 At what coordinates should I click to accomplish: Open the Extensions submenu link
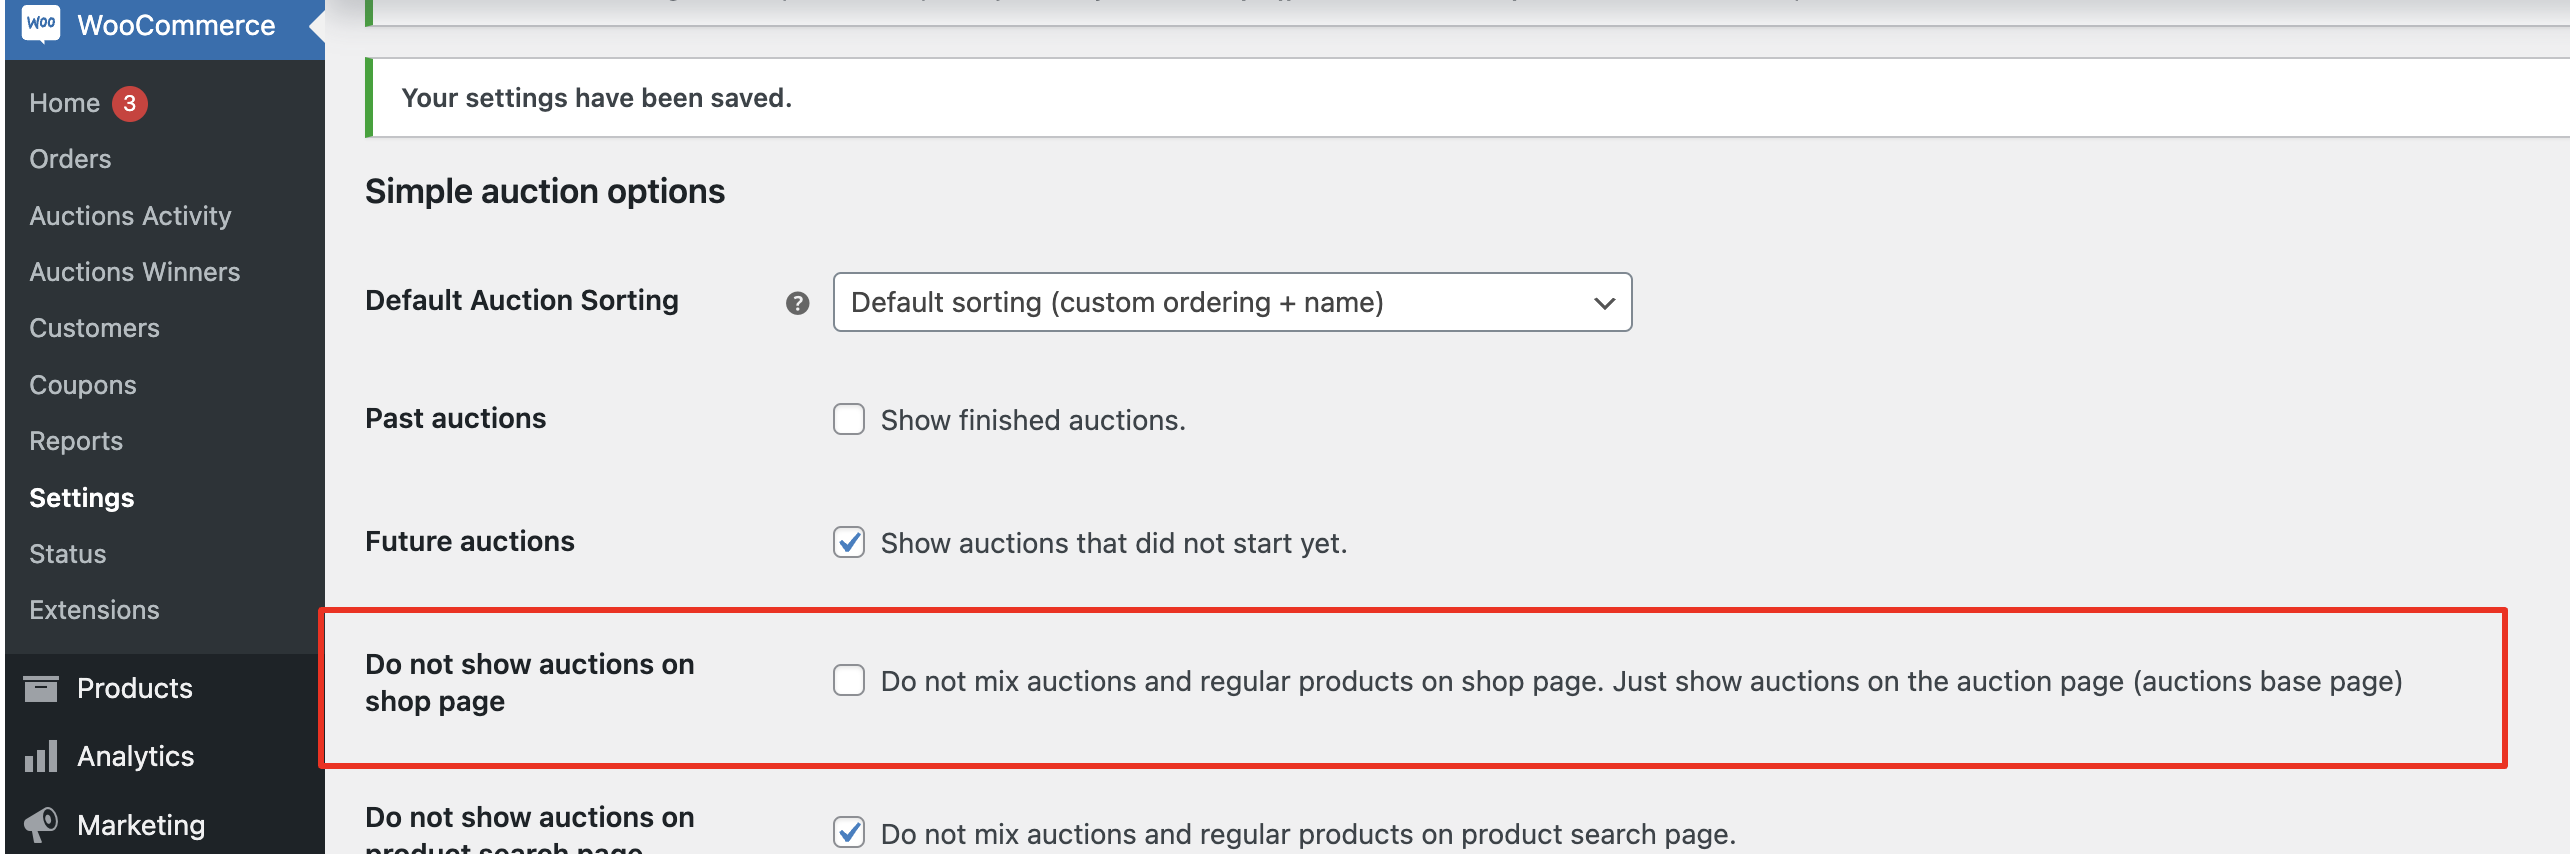(94, 610)
